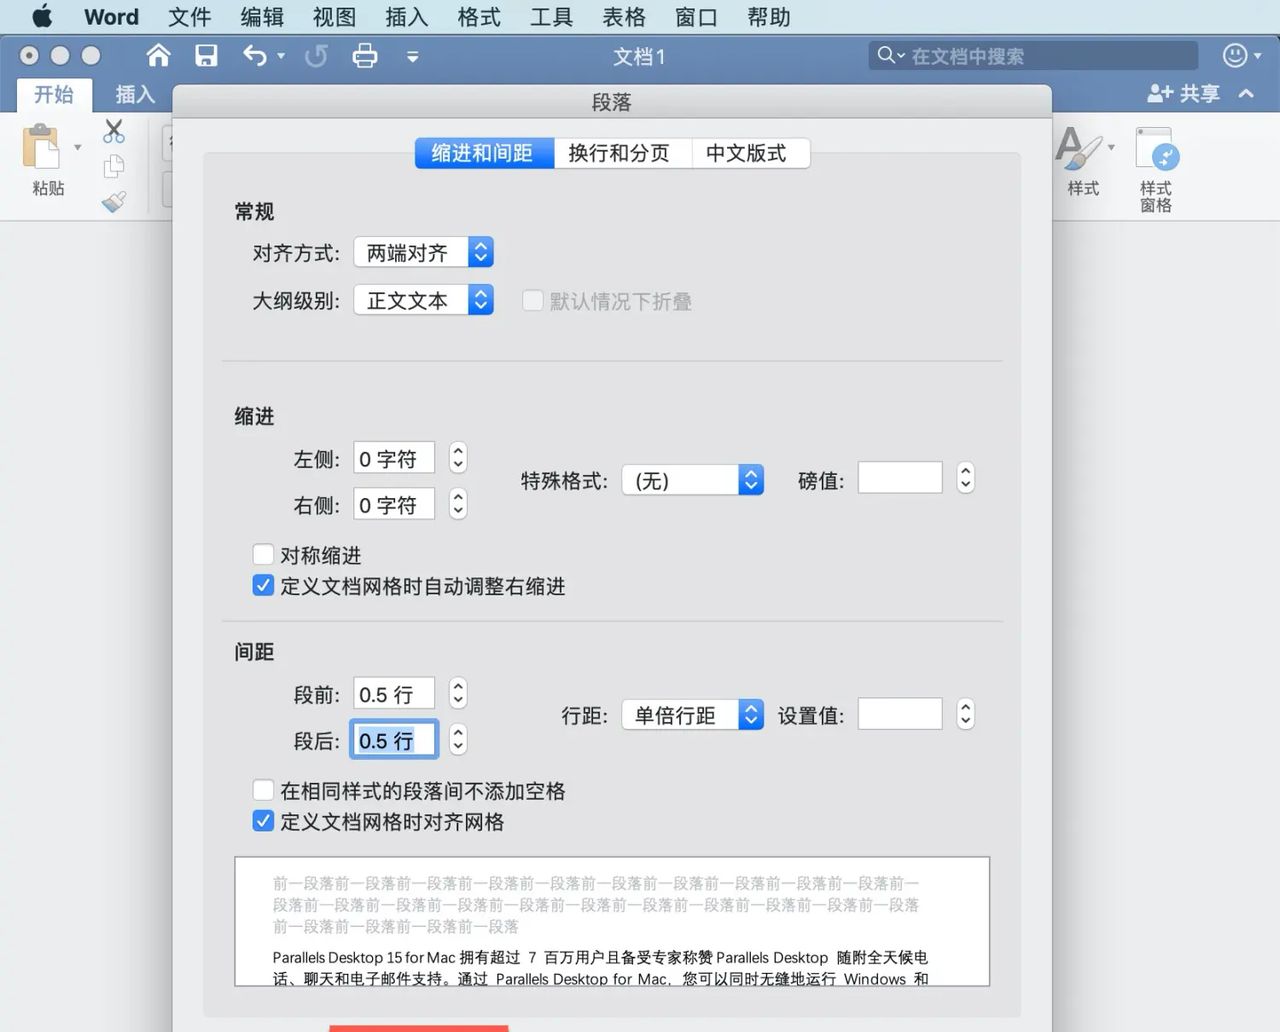
Task: Select the scissors Cut icon
Action: (113, 130)
